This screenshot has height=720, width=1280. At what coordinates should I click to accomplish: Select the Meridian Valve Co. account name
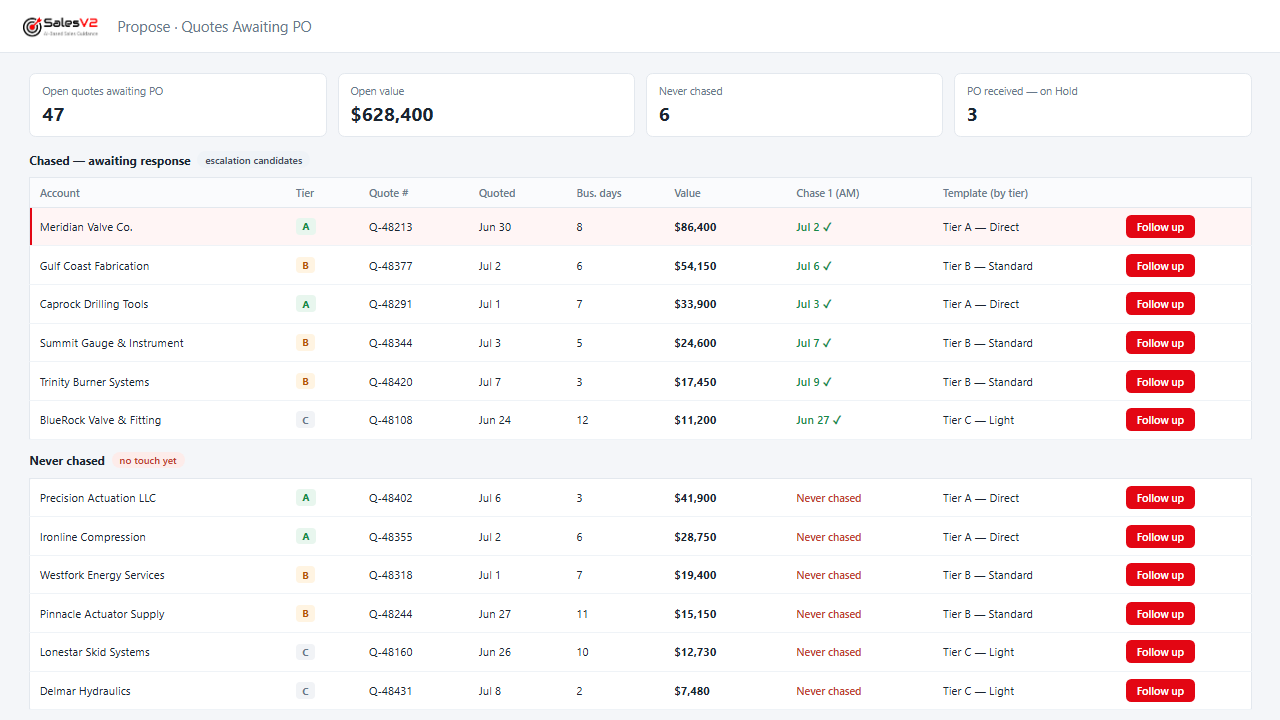(x=86, y=227)
